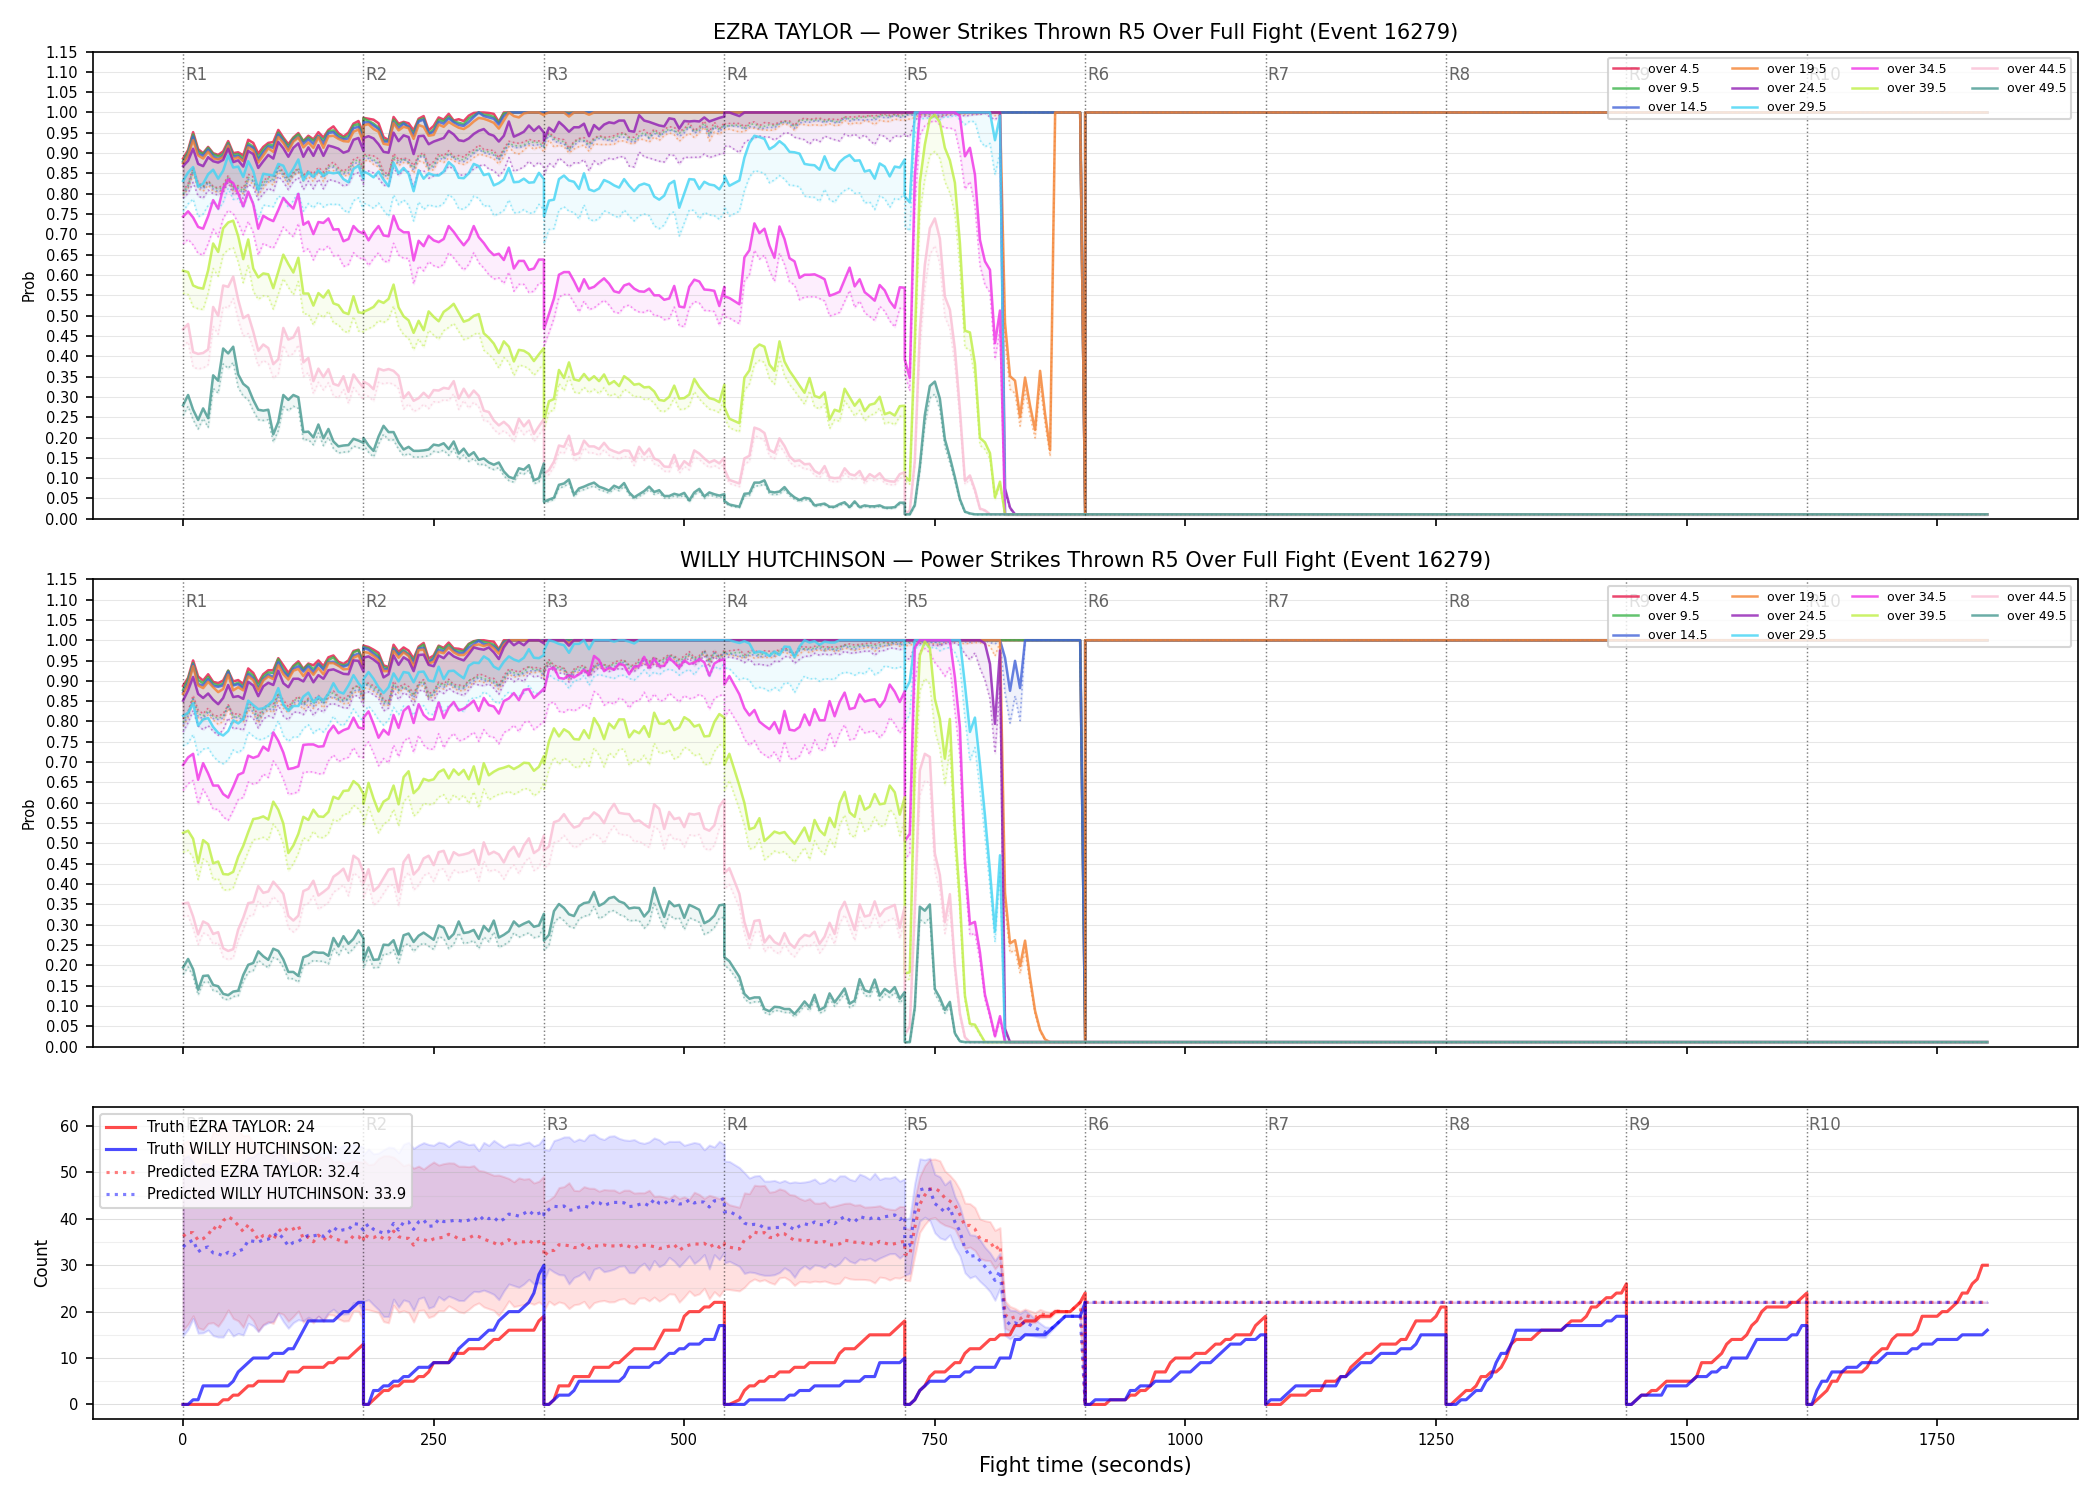
Task: Click the R5 round marker in top chart
Action: [917, 74]
